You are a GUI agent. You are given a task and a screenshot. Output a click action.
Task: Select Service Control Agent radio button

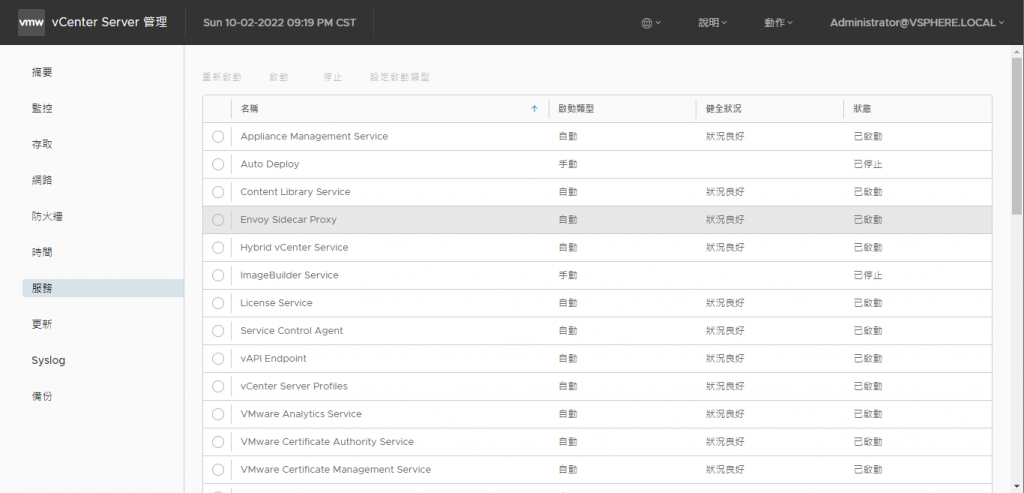coord(218,331)
